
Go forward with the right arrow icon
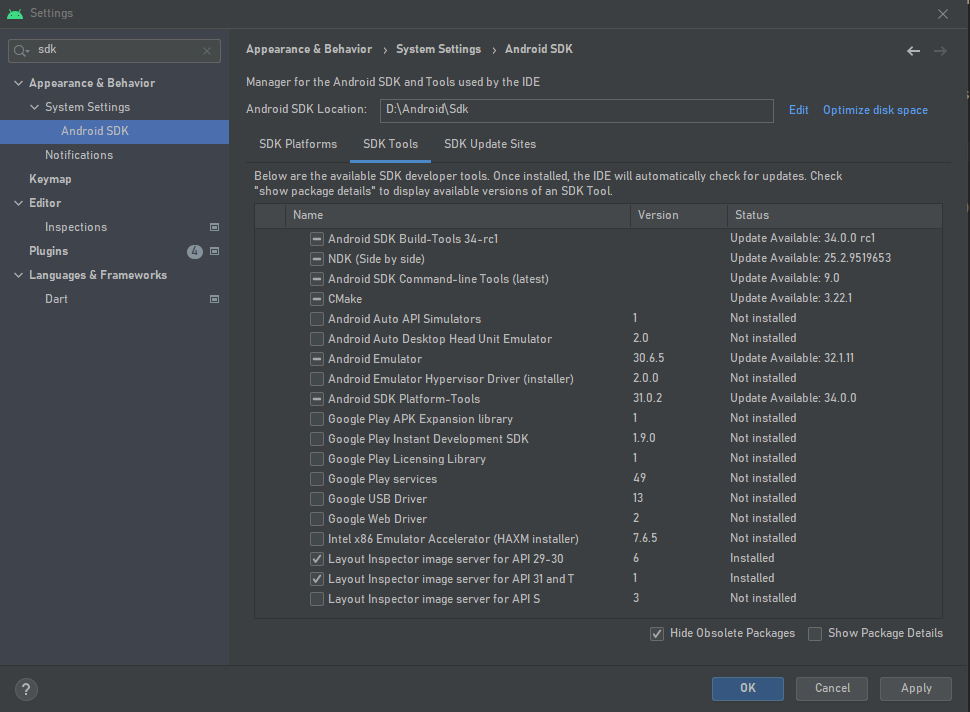940,51
